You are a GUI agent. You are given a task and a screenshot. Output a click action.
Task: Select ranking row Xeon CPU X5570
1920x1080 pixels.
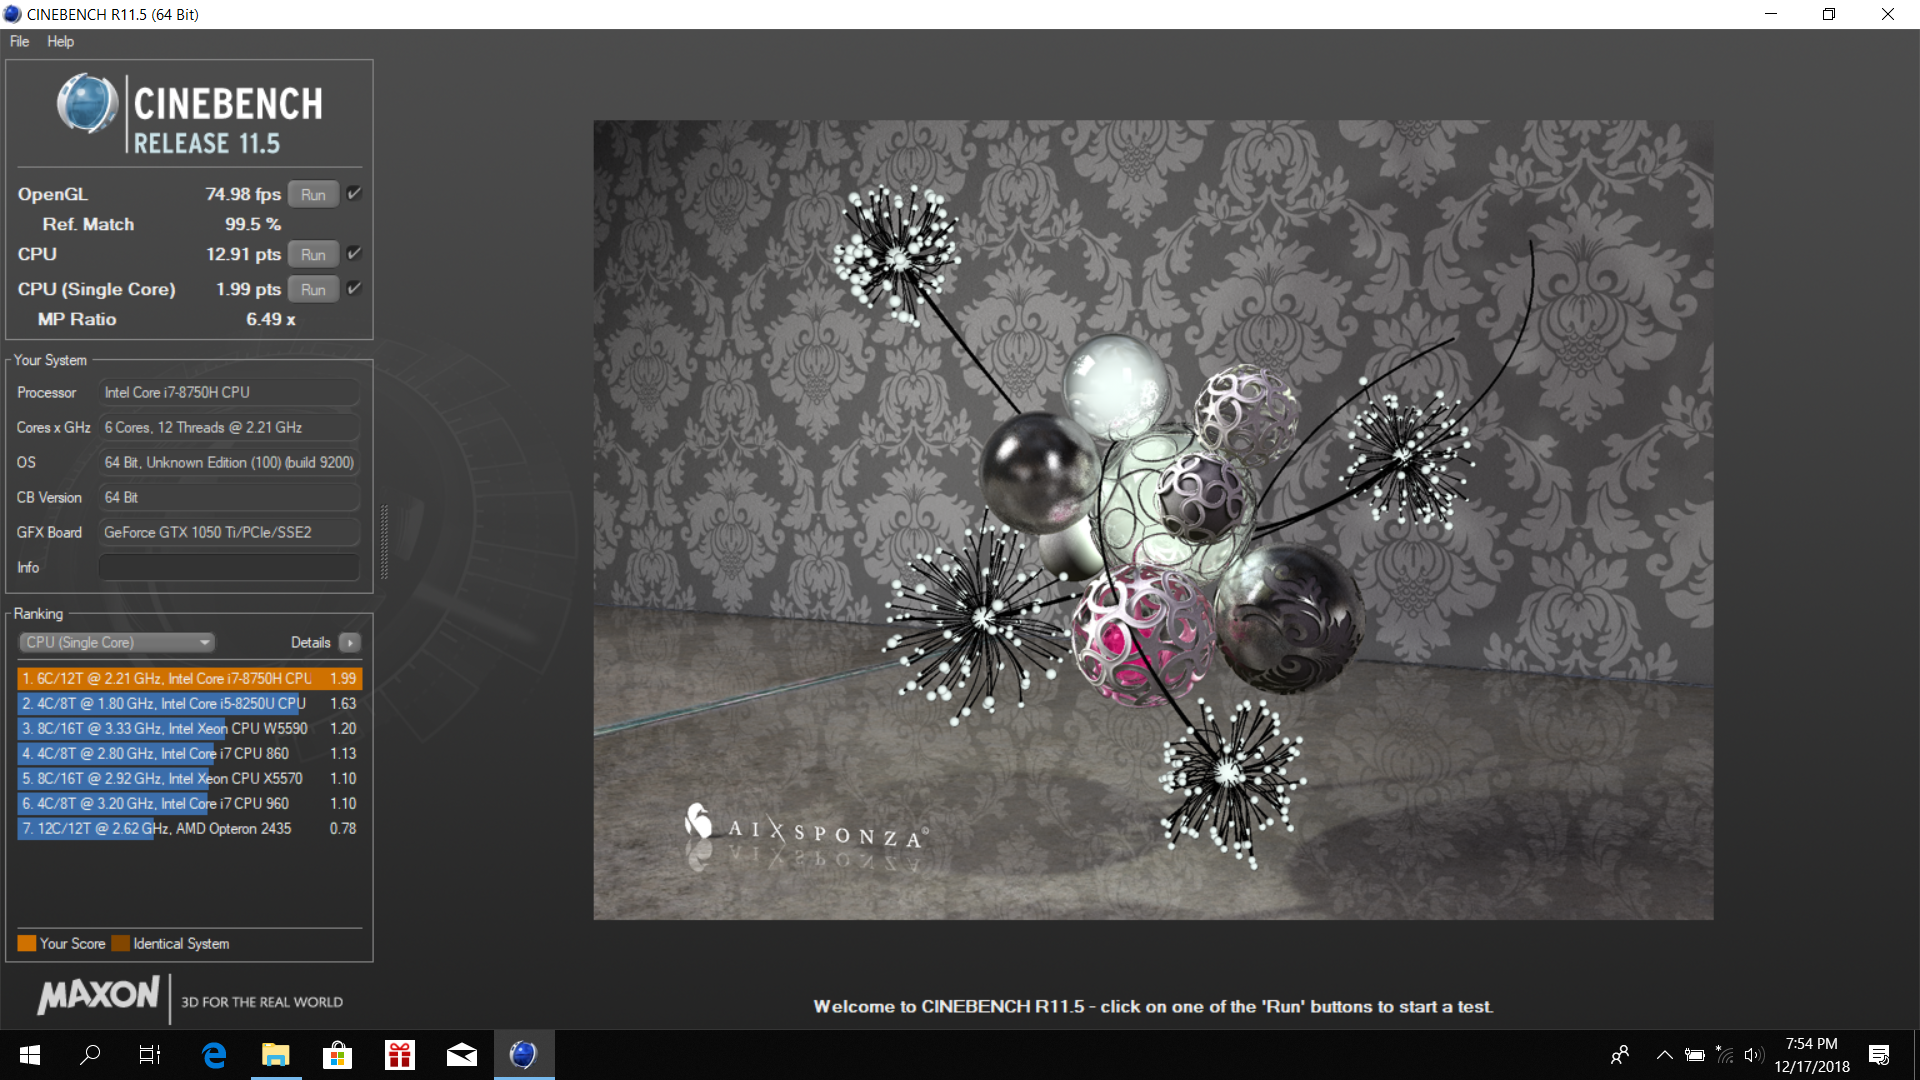tap(189, 778)
